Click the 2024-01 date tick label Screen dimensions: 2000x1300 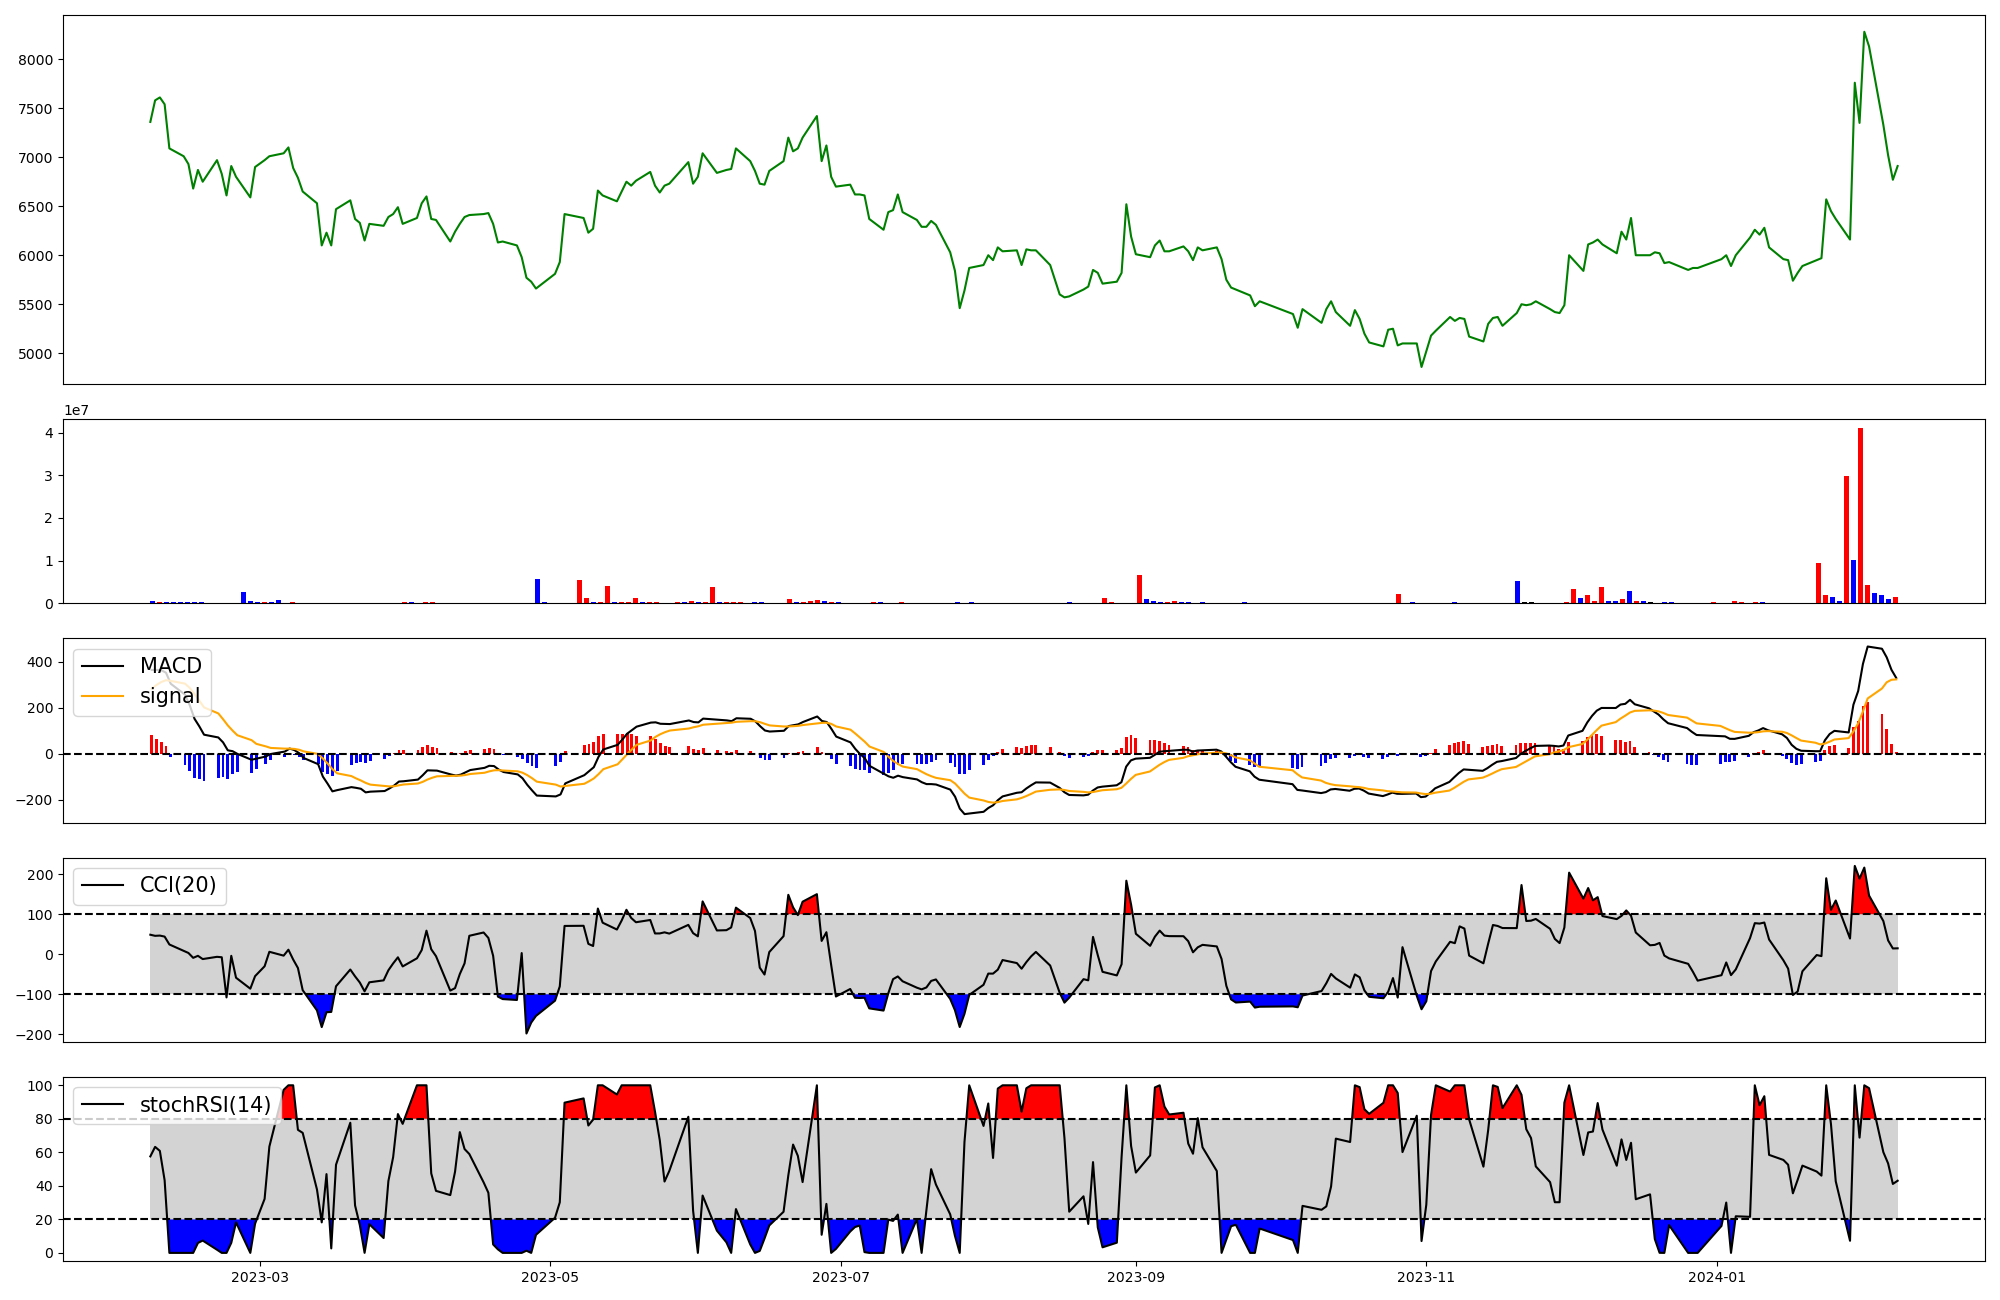[x=1717, y=1277]
